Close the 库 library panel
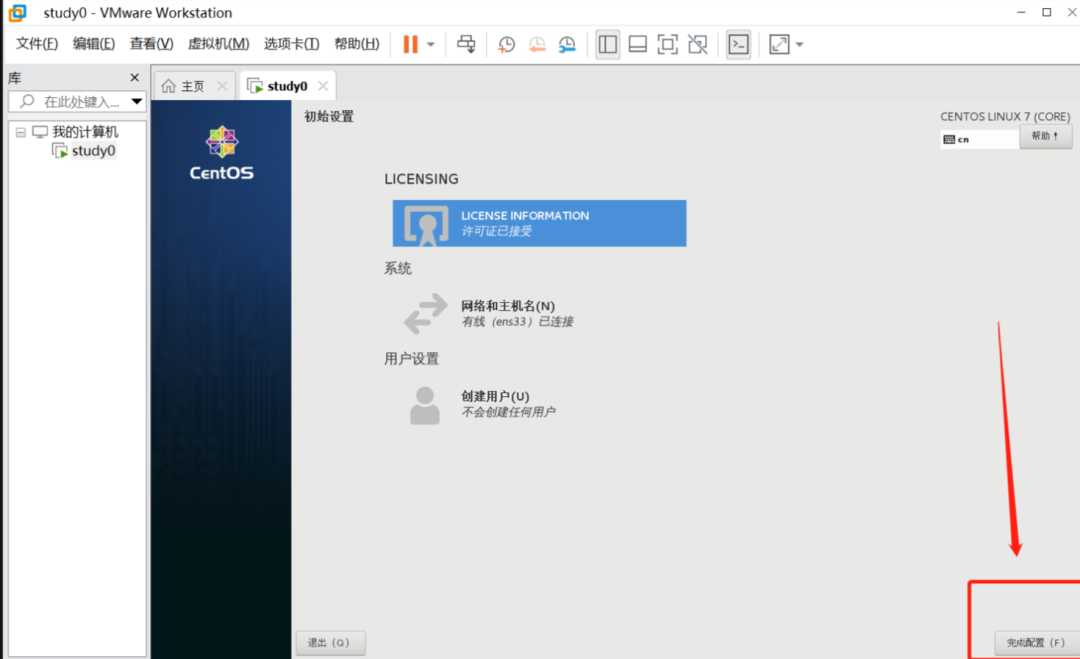Viewport: 1080px width, 659px height. click(x=134, y=78)
